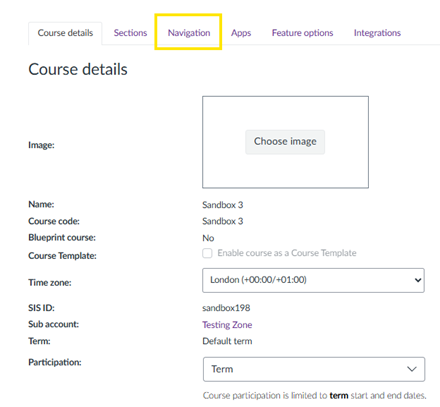Click the Default term value
Viewport: 440px width, 407px height.
[227, 341]
